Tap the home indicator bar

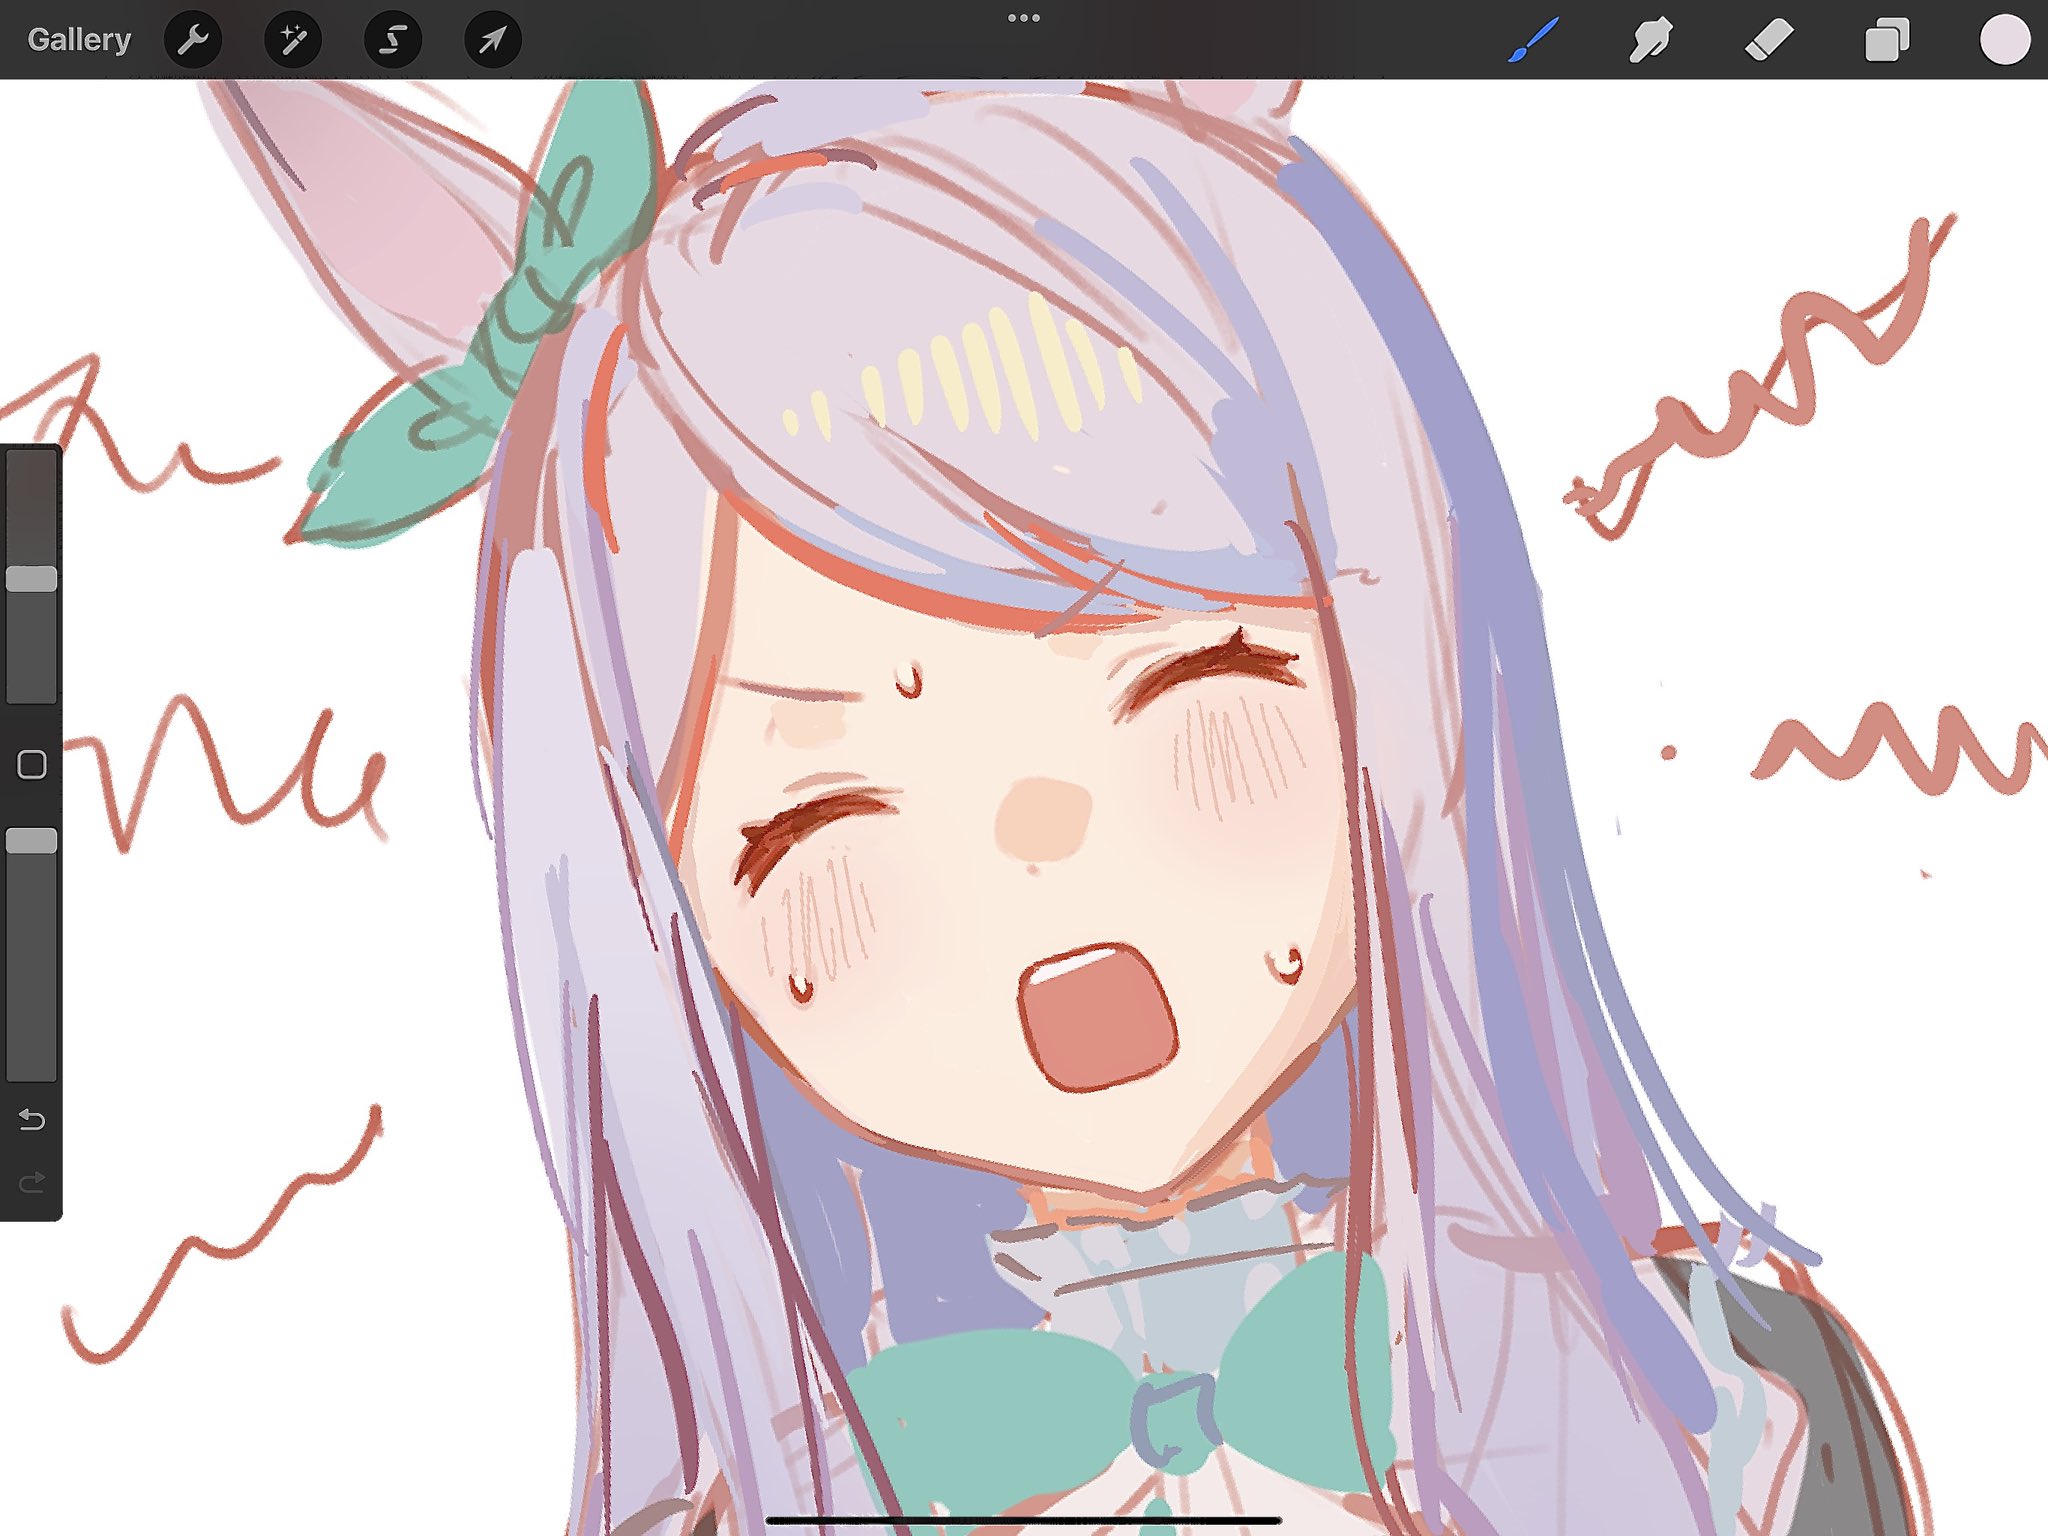[1023, 1520]
